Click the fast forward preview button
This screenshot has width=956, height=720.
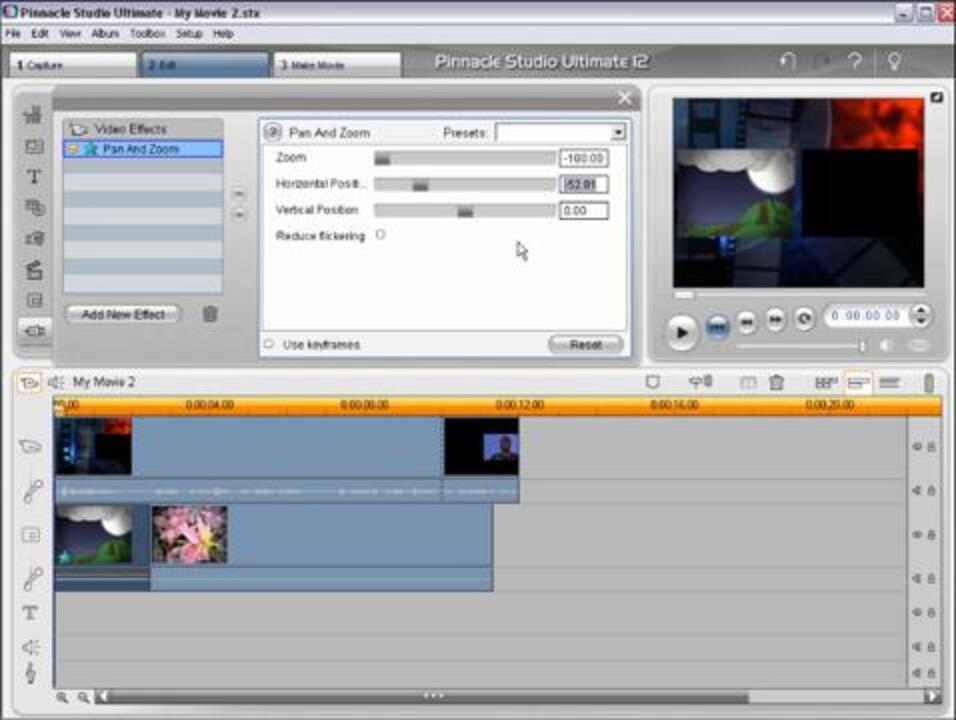776,319
